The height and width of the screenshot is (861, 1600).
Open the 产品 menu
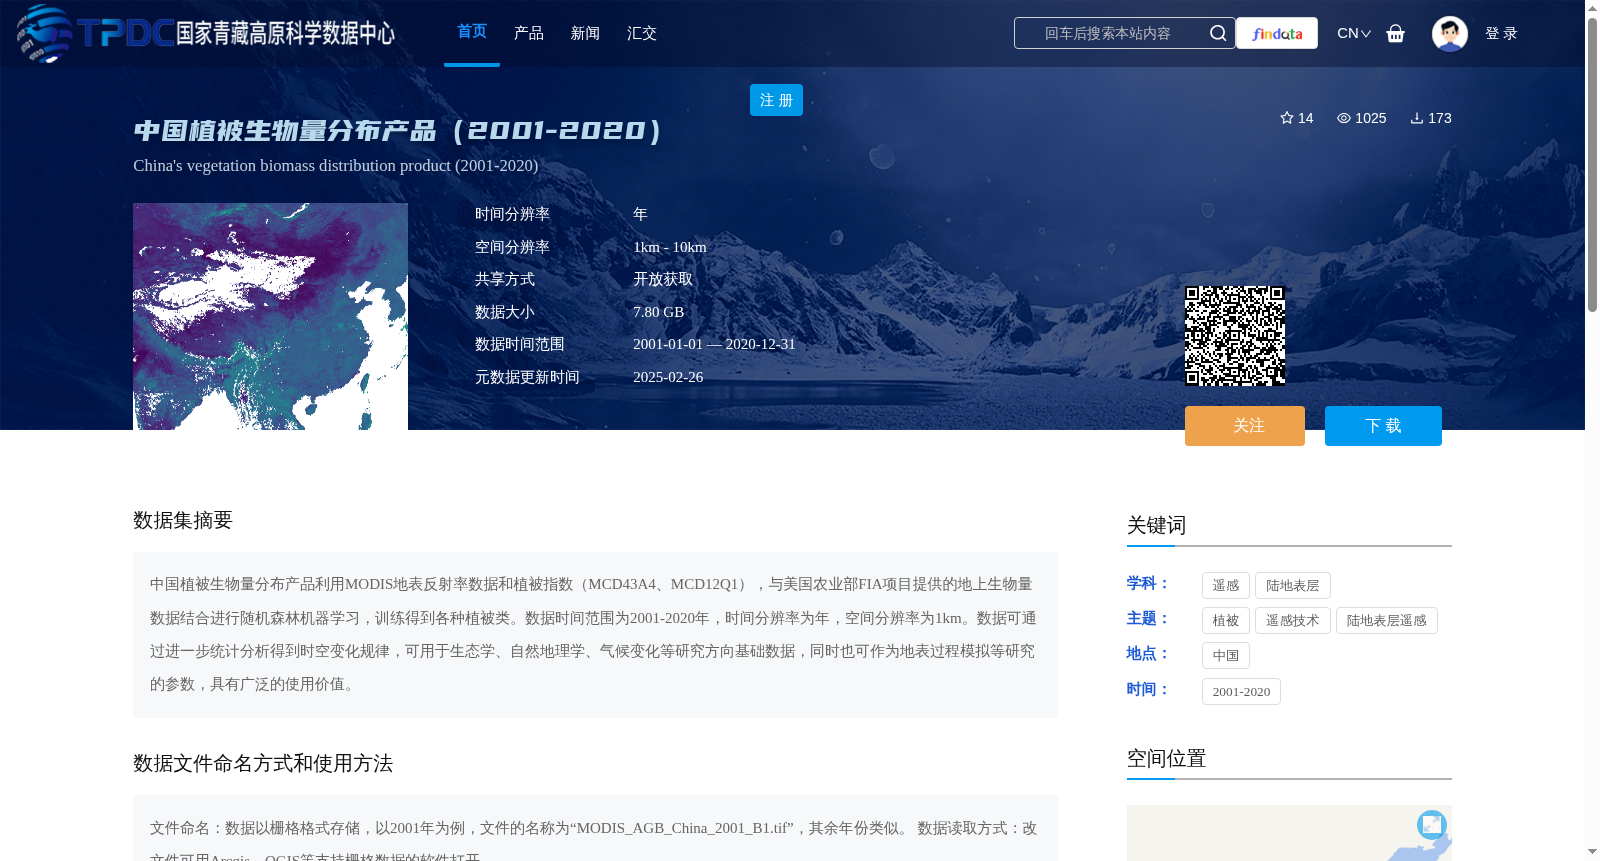tap(529, 33)
